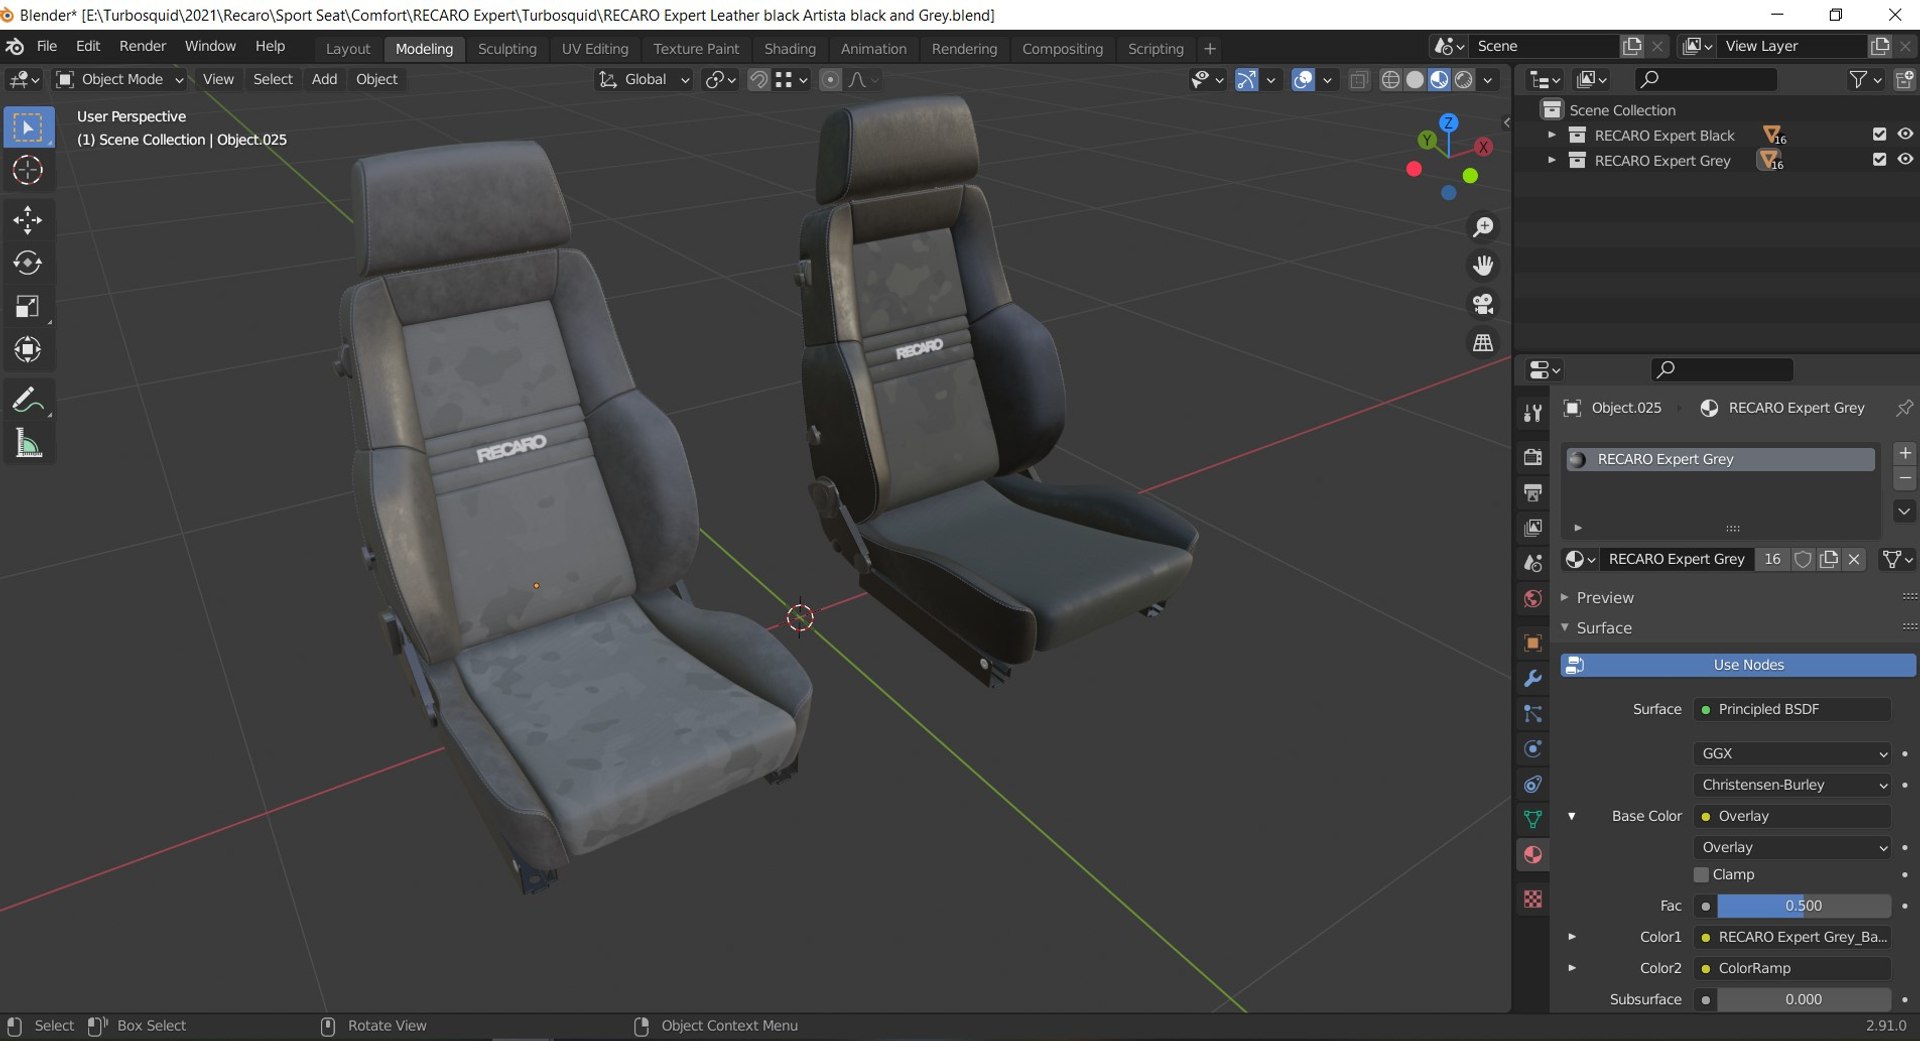The height and width of the screenshot is (1041, 1920).
Task: Click the new collection icon in outliner
Action: click(1904, 79)
